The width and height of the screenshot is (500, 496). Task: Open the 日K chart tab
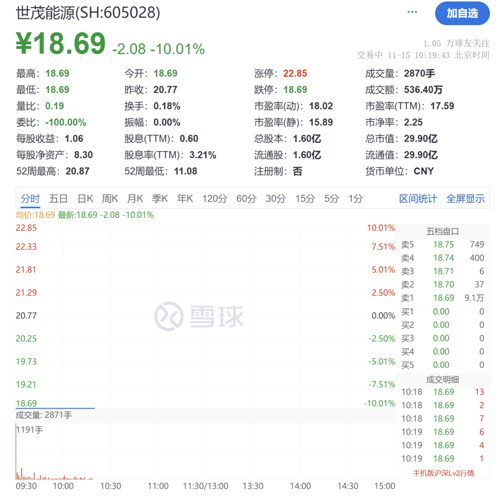coord(85,199)
